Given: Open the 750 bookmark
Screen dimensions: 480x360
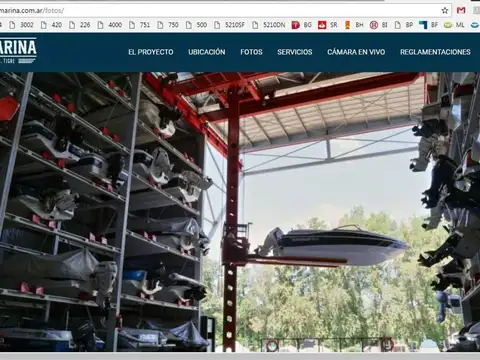Looking at the screenshot, I should (x=168, y=25).
